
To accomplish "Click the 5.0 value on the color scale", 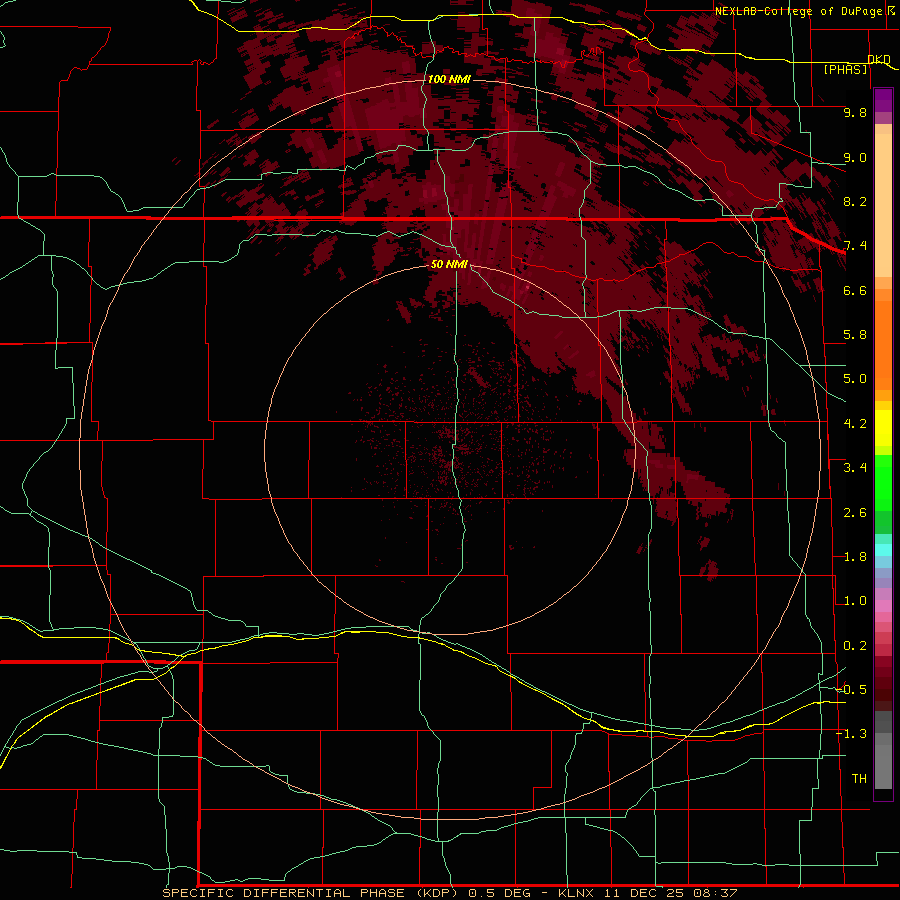I will (x=855, y=379).
